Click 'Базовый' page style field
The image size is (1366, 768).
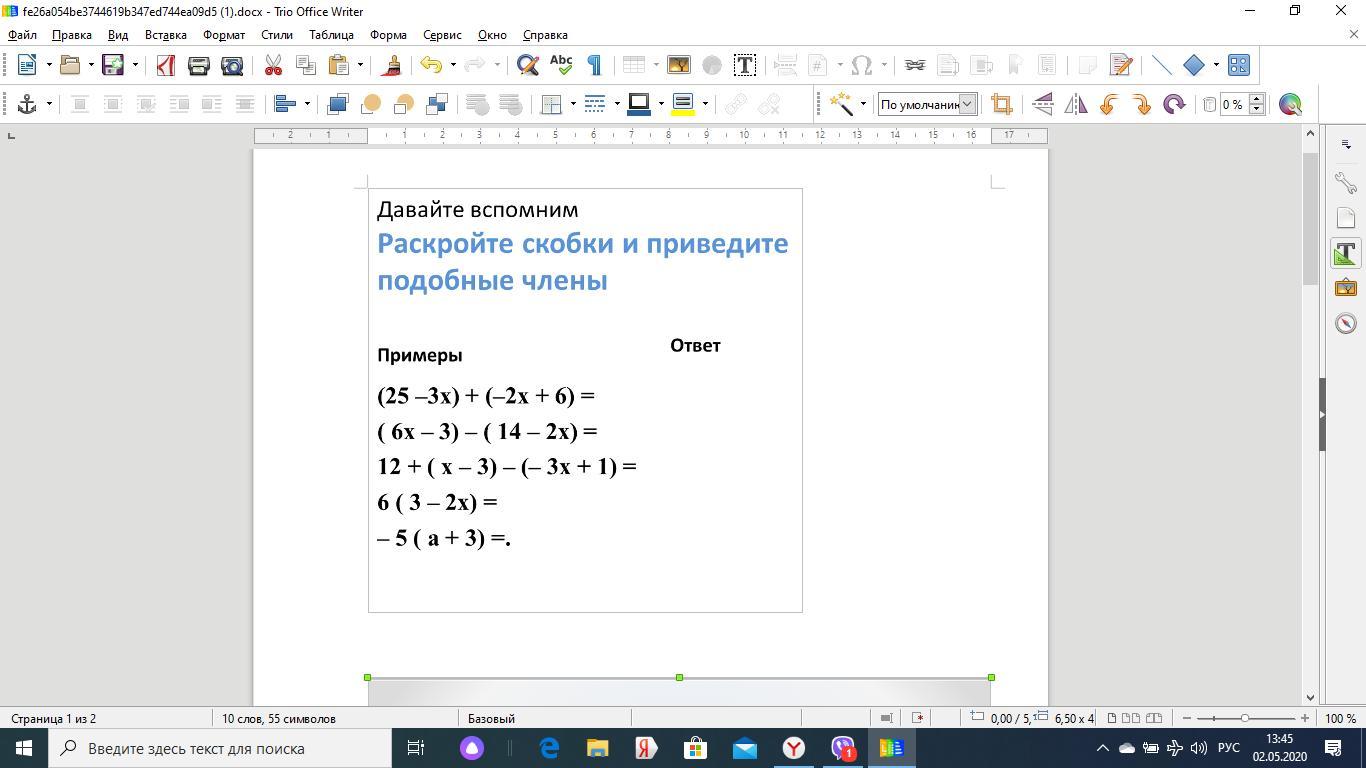pos(491,718)
